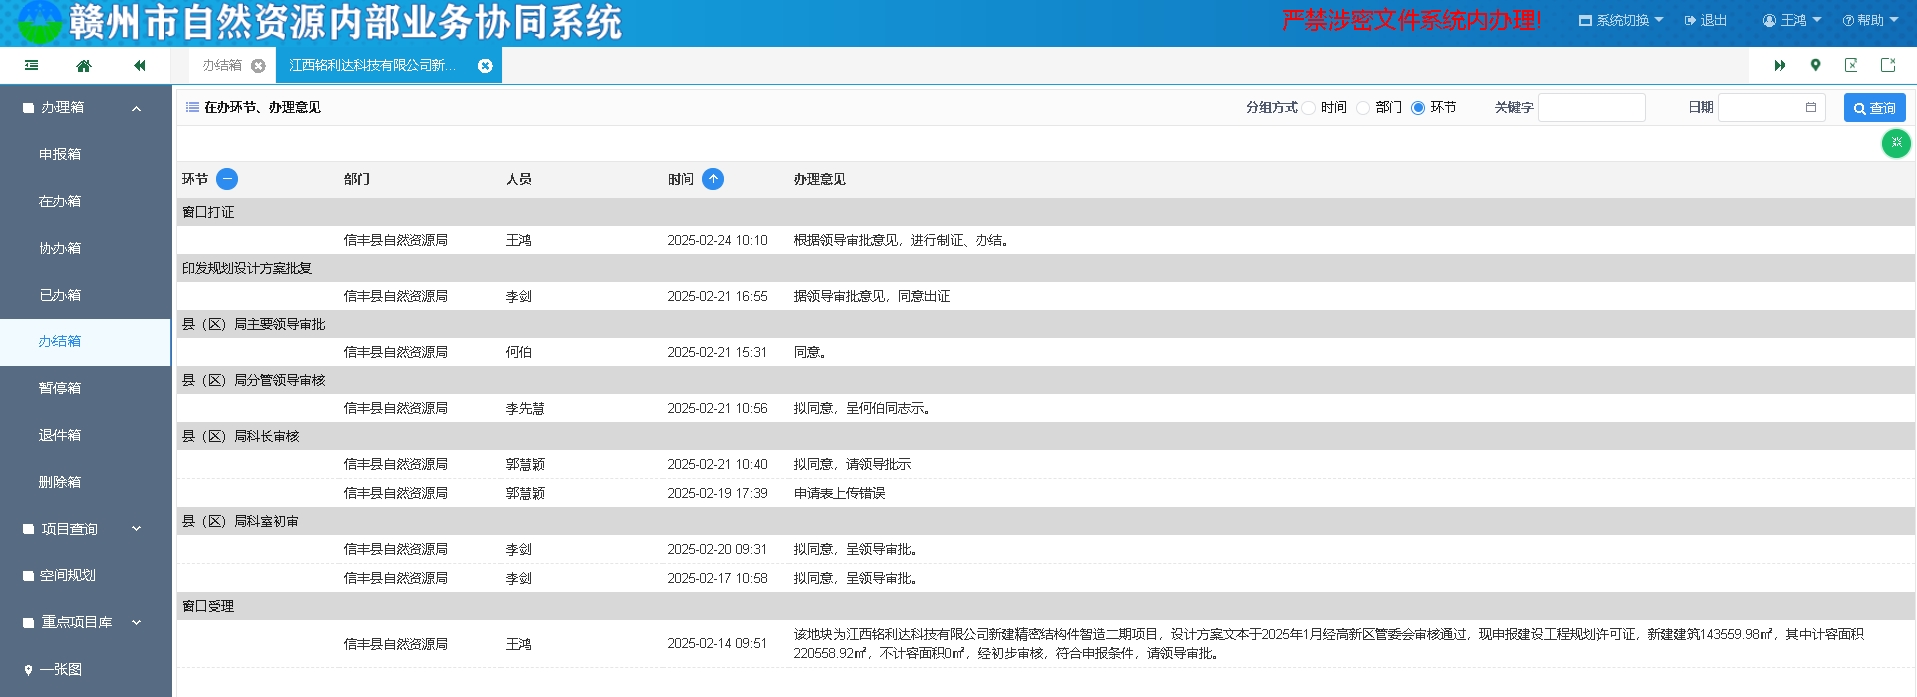Click the home icon in the tab bar
This screenshot has width=1917, height=697.
pos(84,66)
